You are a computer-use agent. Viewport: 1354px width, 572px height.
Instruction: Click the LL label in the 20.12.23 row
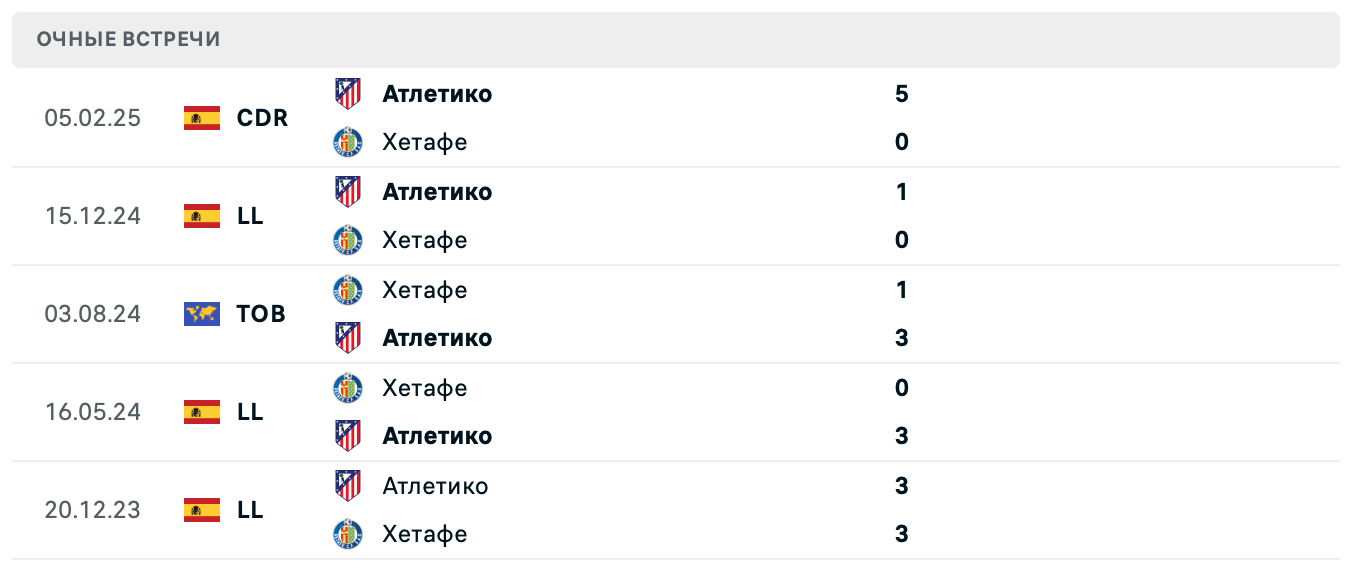[250, 510]
